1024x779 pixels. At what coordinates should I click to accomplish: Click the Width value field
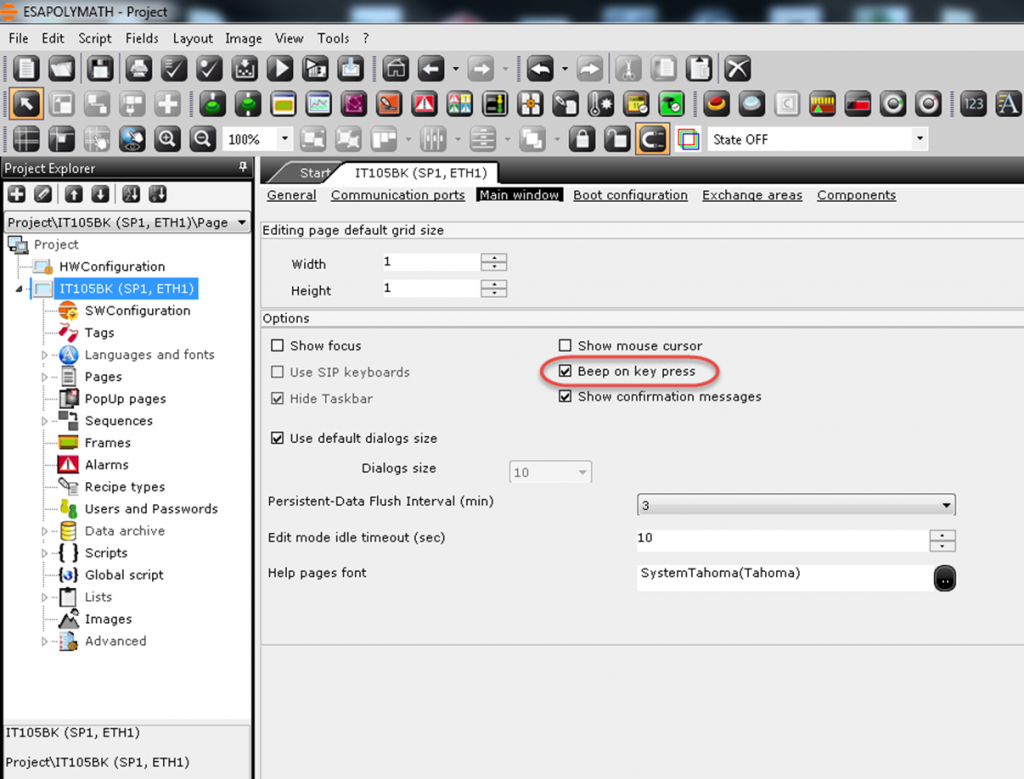[432, 262]
